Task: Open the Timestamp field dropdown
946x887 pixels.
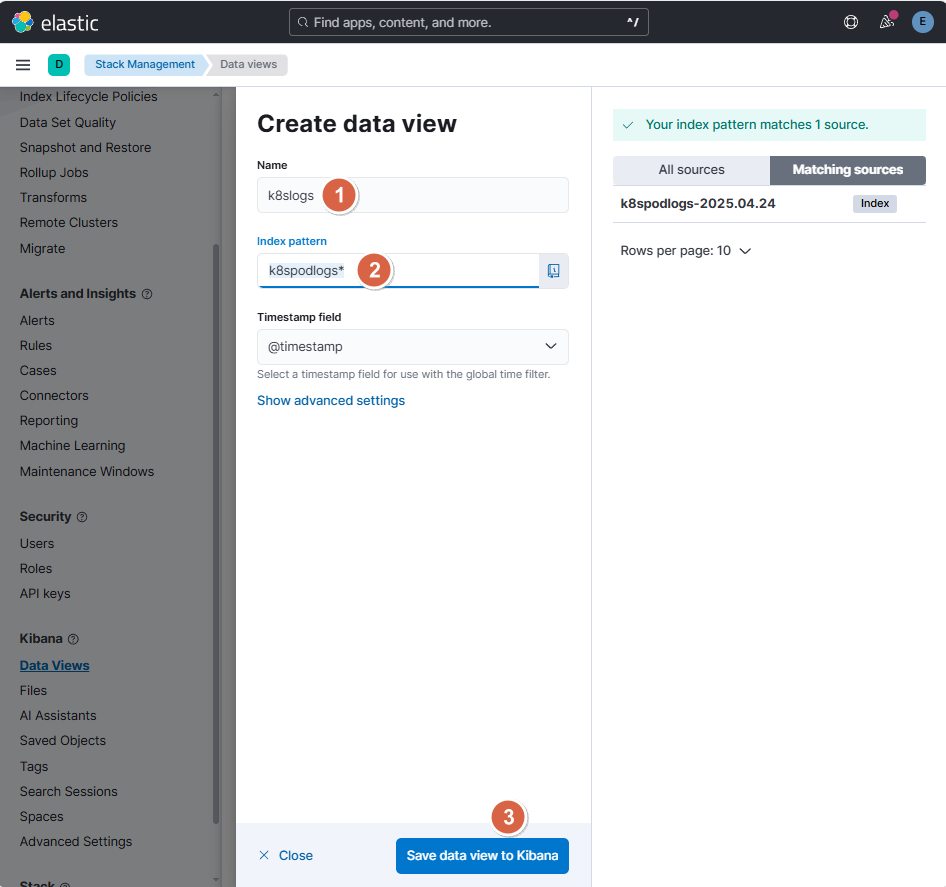Action: point(413,346)
